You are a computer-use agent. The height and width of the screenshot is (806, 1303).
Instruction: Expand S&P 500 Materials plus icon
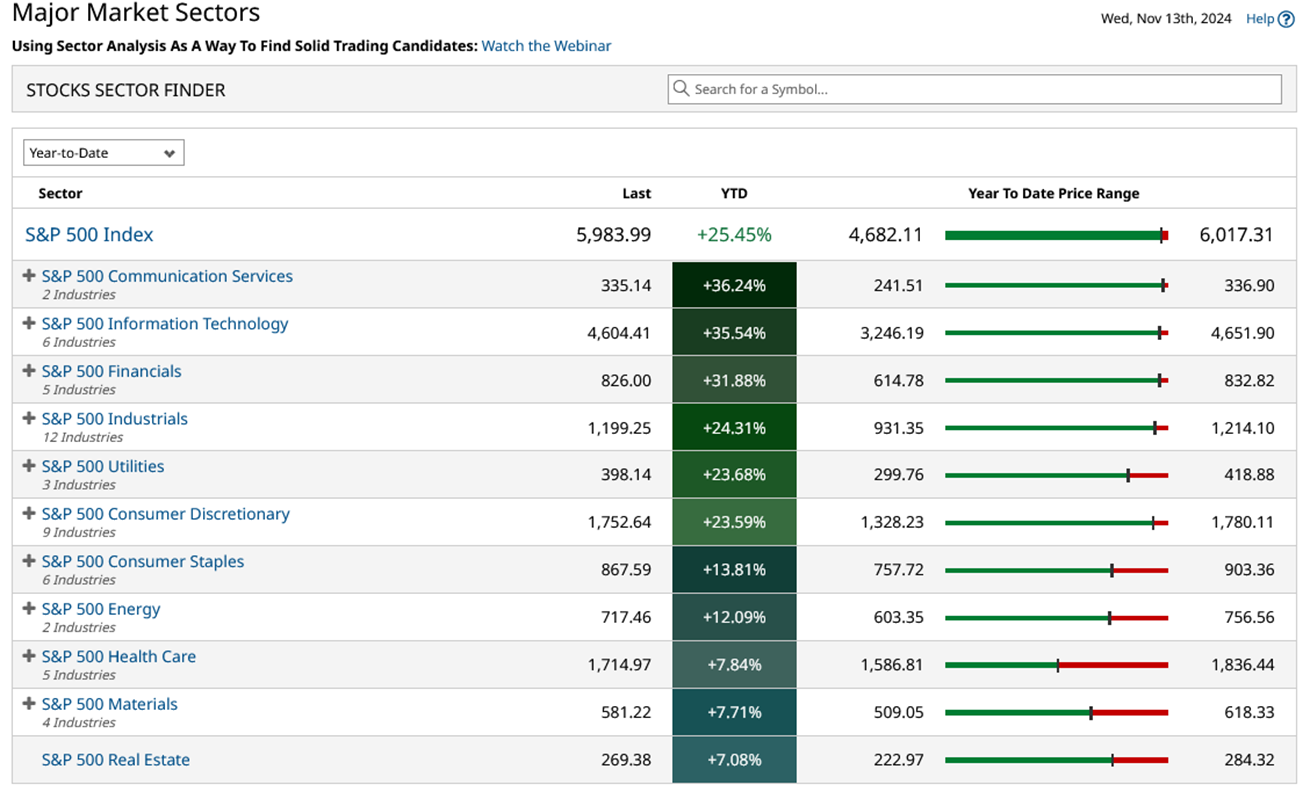tap(29, 703)
